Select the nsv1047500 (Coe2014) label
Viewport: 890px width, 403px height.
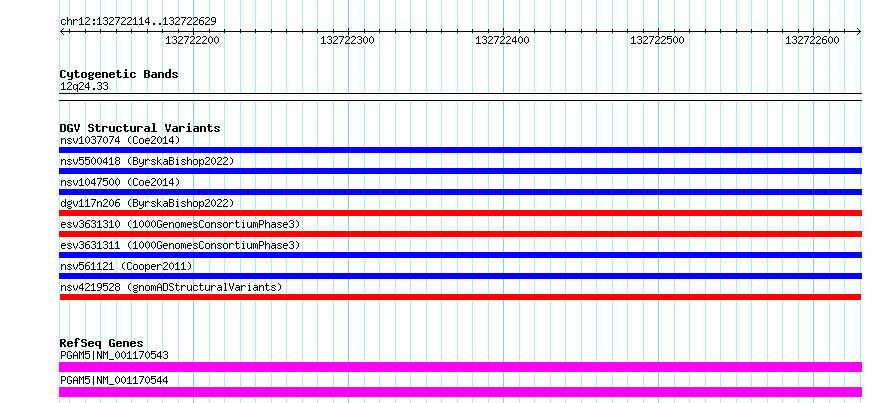120,182
